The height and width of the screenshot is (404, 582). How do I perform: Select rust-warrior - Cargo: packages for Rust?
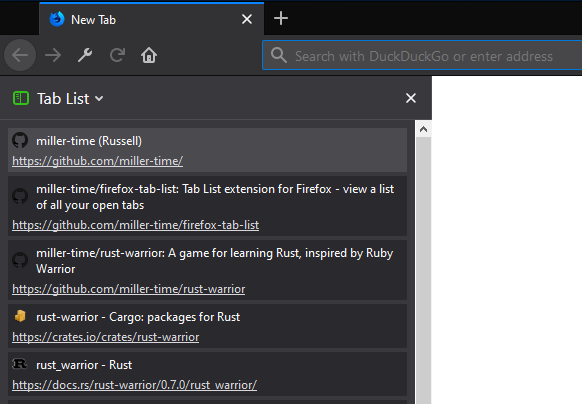point(138,317)
